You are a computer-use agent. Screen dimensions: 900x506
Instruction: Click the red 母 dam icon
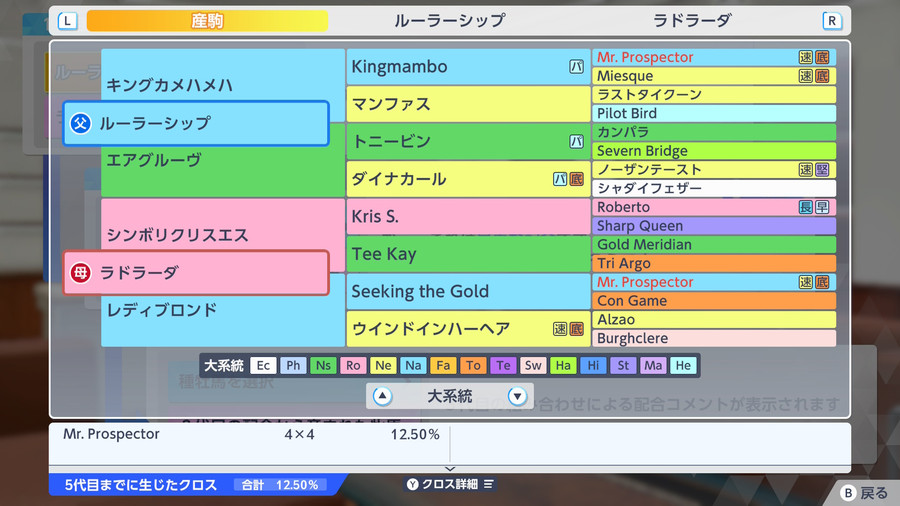(x=80, y=273)
